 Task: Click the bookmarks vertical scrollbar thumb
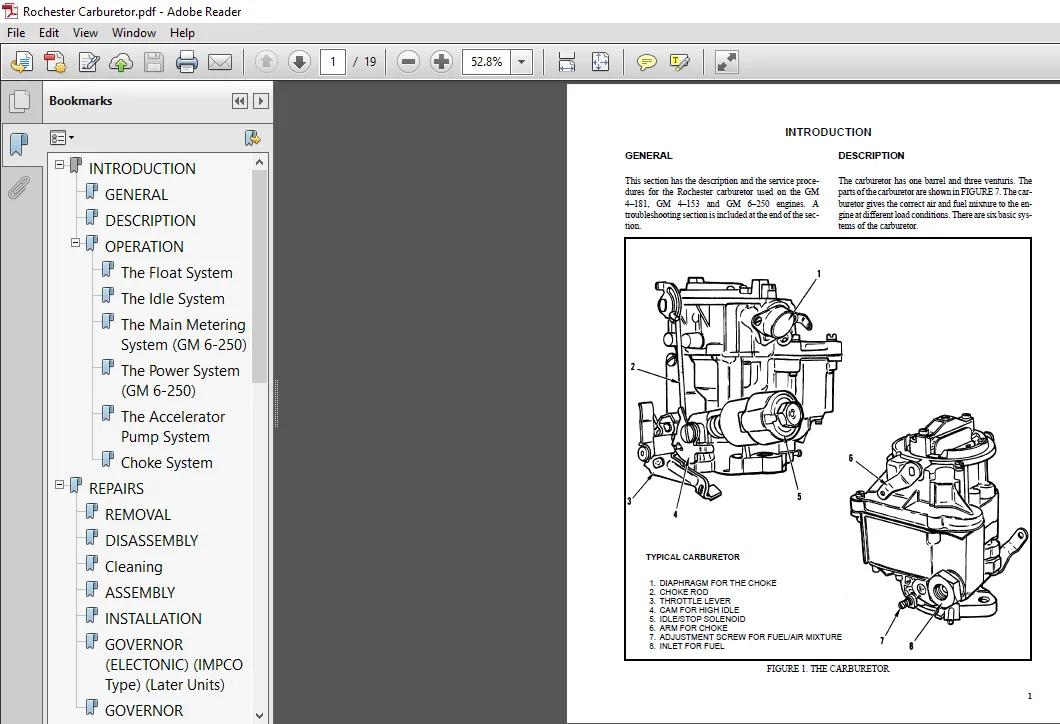coord(260,277)
